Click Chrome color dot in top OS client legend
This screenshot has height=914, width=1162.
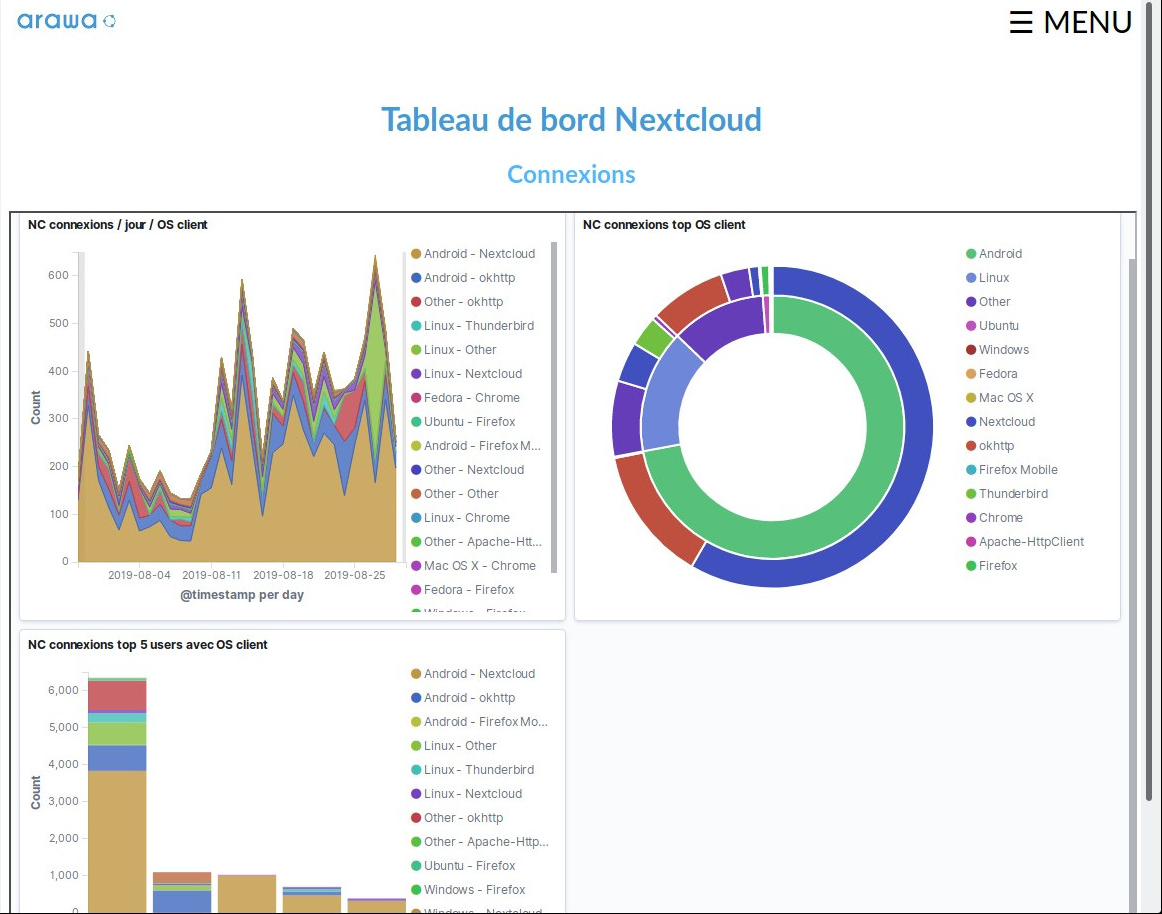tap(971, 517)
